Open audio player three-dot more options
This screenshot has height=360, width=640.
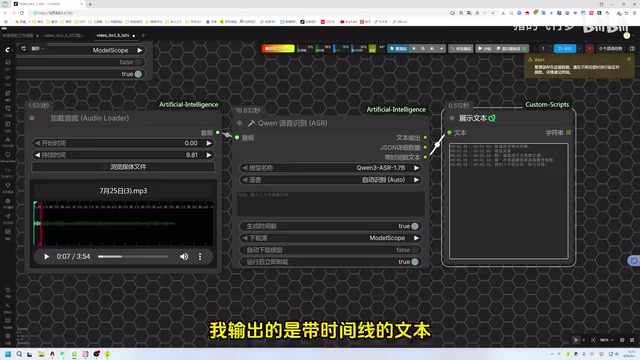pos(200,257)
